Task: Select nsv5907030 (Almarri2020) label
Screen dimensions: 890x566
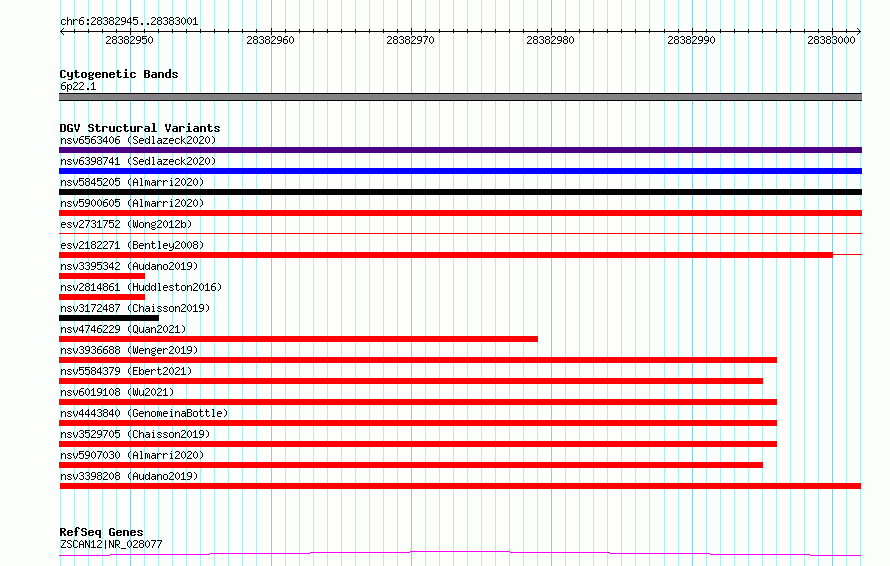Action: pos(132,455)
